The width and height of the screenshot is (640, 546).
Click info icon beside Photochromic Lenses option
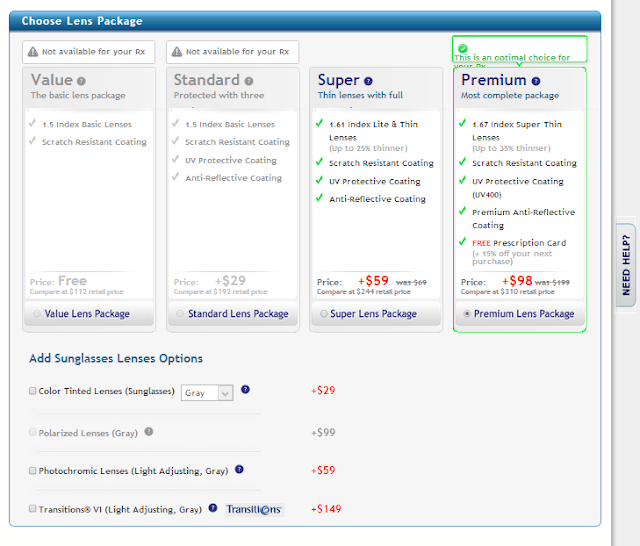tap(239, 469)
